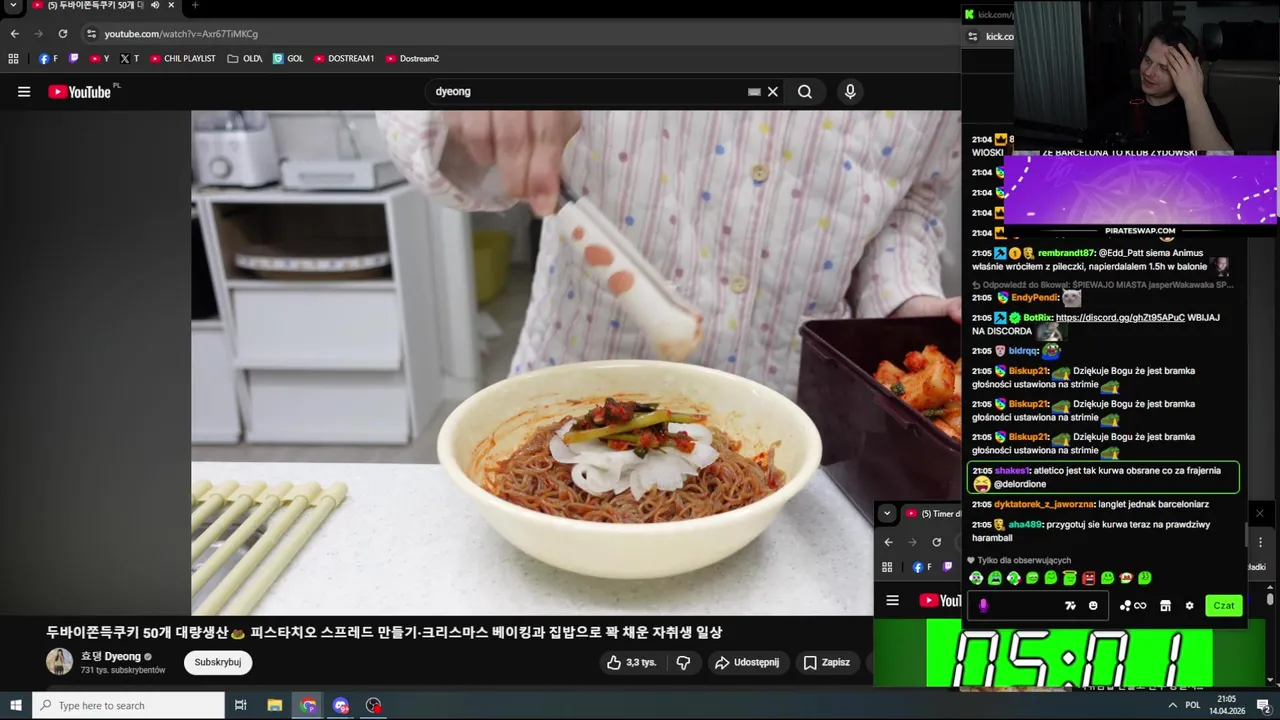This screenshot has height=720, width=1280.
Task: Click username aha489 in chat
Action: tap(1024, 525)
